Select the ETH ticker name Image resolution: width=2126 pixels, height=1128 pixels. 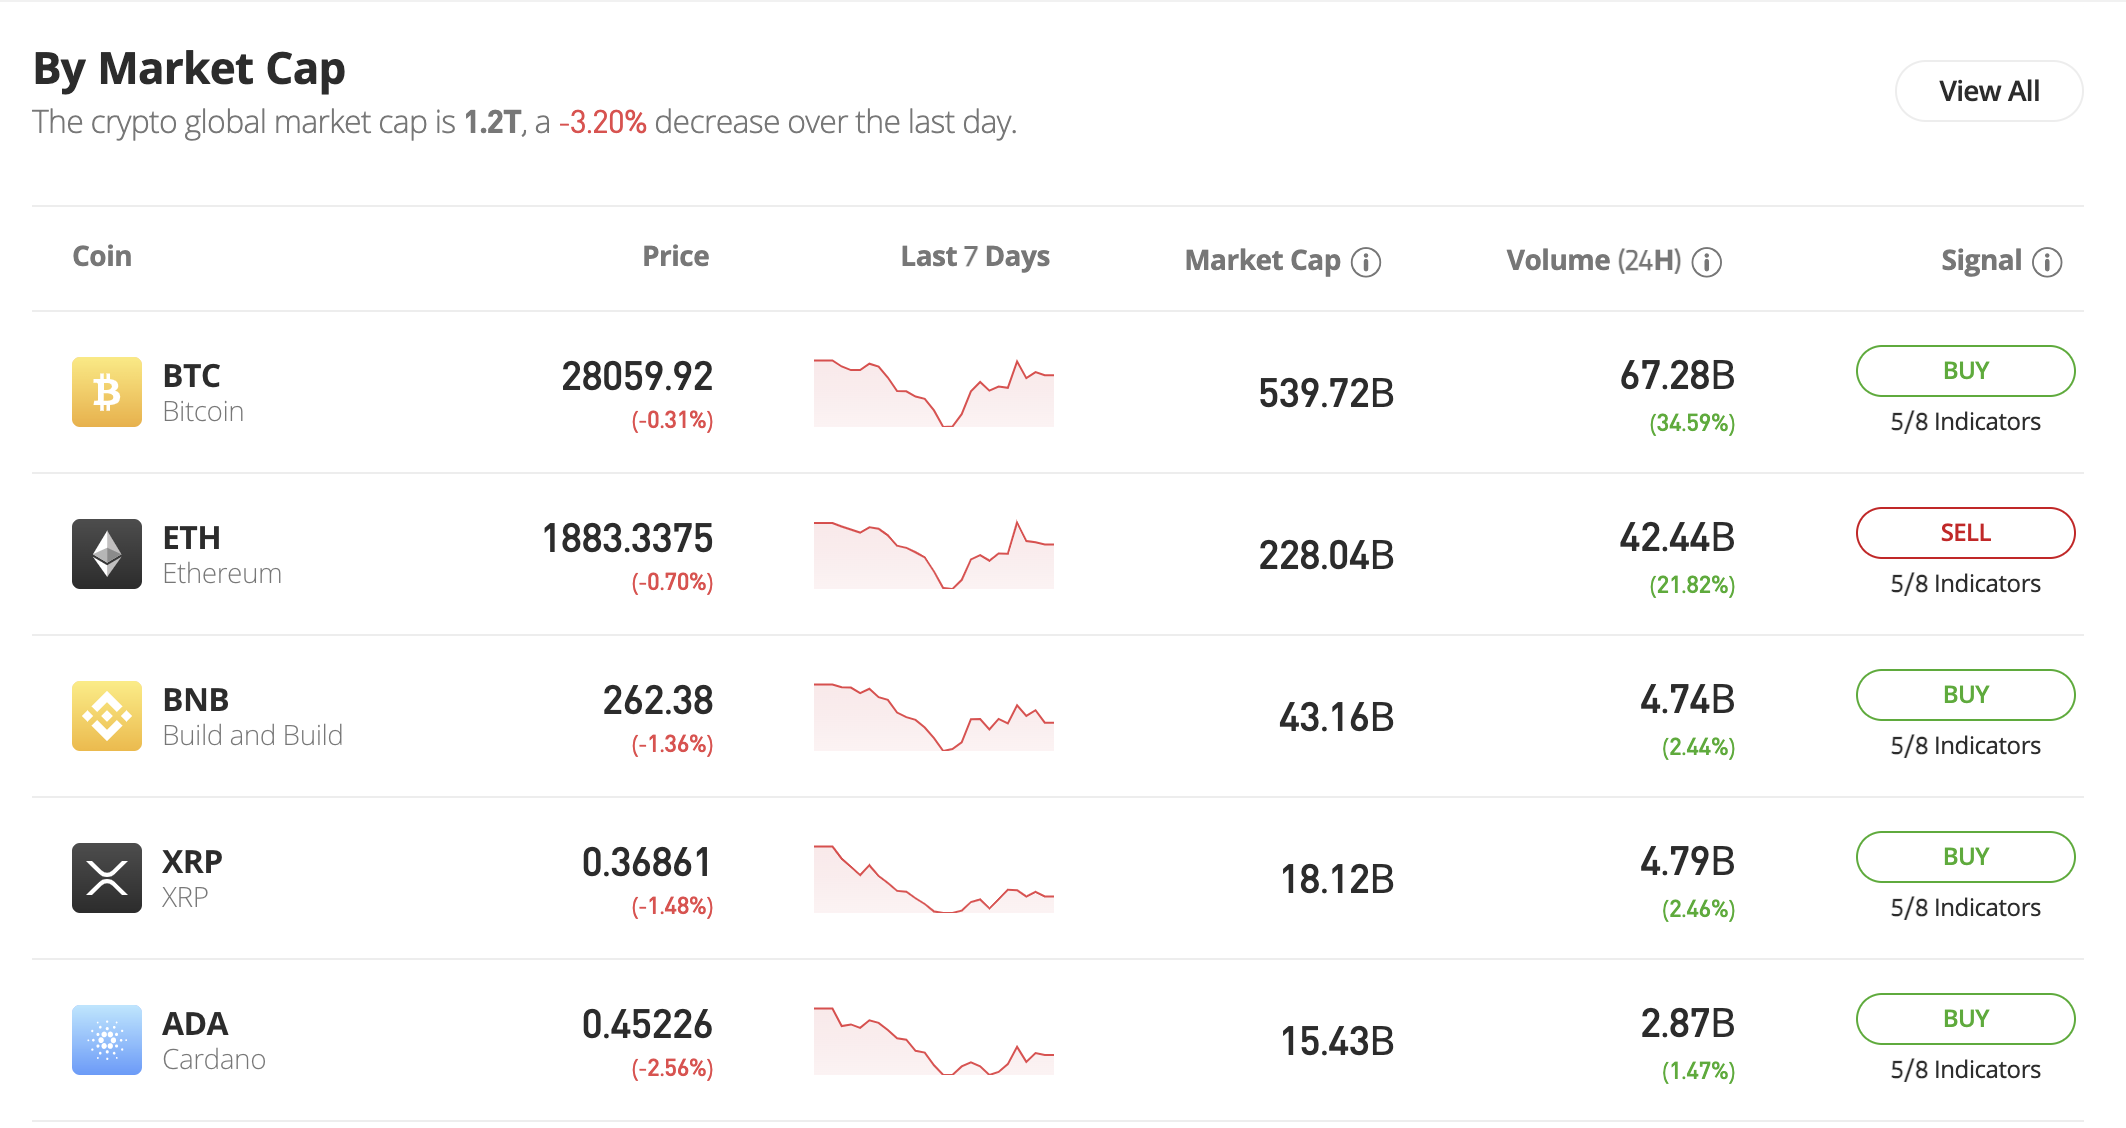click(191, 538)
